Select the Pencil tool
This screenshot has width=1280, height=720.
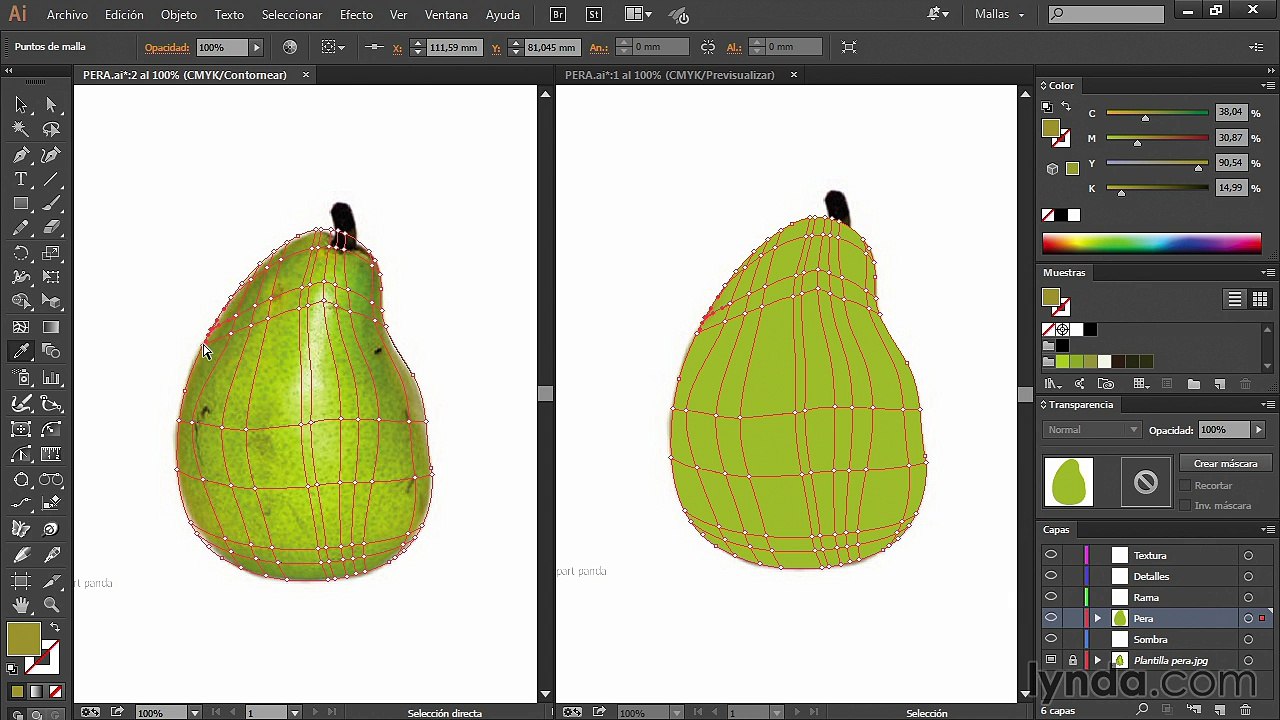coord(21,228)
